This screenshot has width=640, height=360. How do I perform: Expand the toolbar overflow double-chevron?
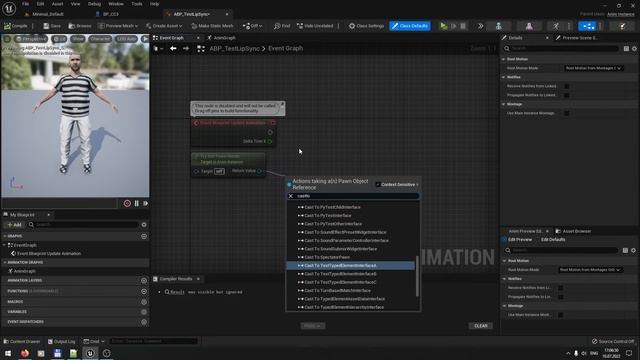click(x=480, y=26)
